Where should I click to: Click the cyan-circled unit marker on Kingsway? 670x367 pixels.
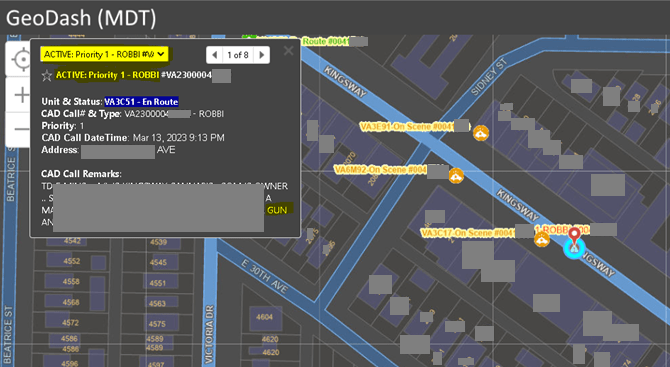tap(574, 249)
